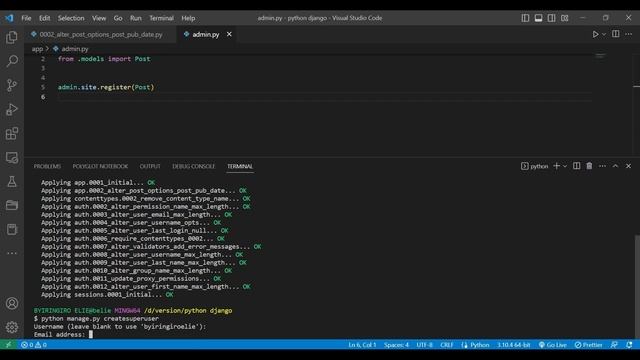
Task: Open the Manage gear menu
Action: pyautogui.click(x=12, y=327)
